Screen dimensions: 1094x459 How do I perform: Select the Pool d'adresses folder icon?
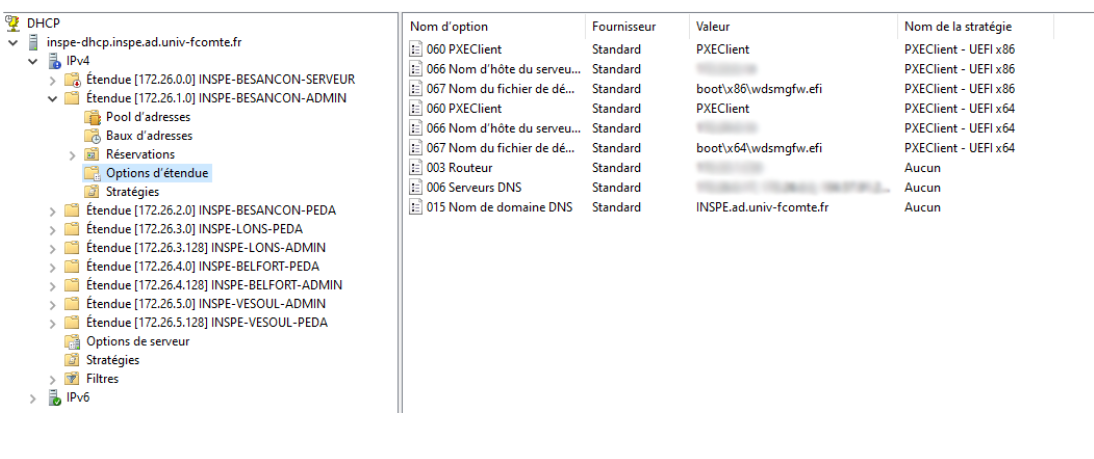pos(92,117)
